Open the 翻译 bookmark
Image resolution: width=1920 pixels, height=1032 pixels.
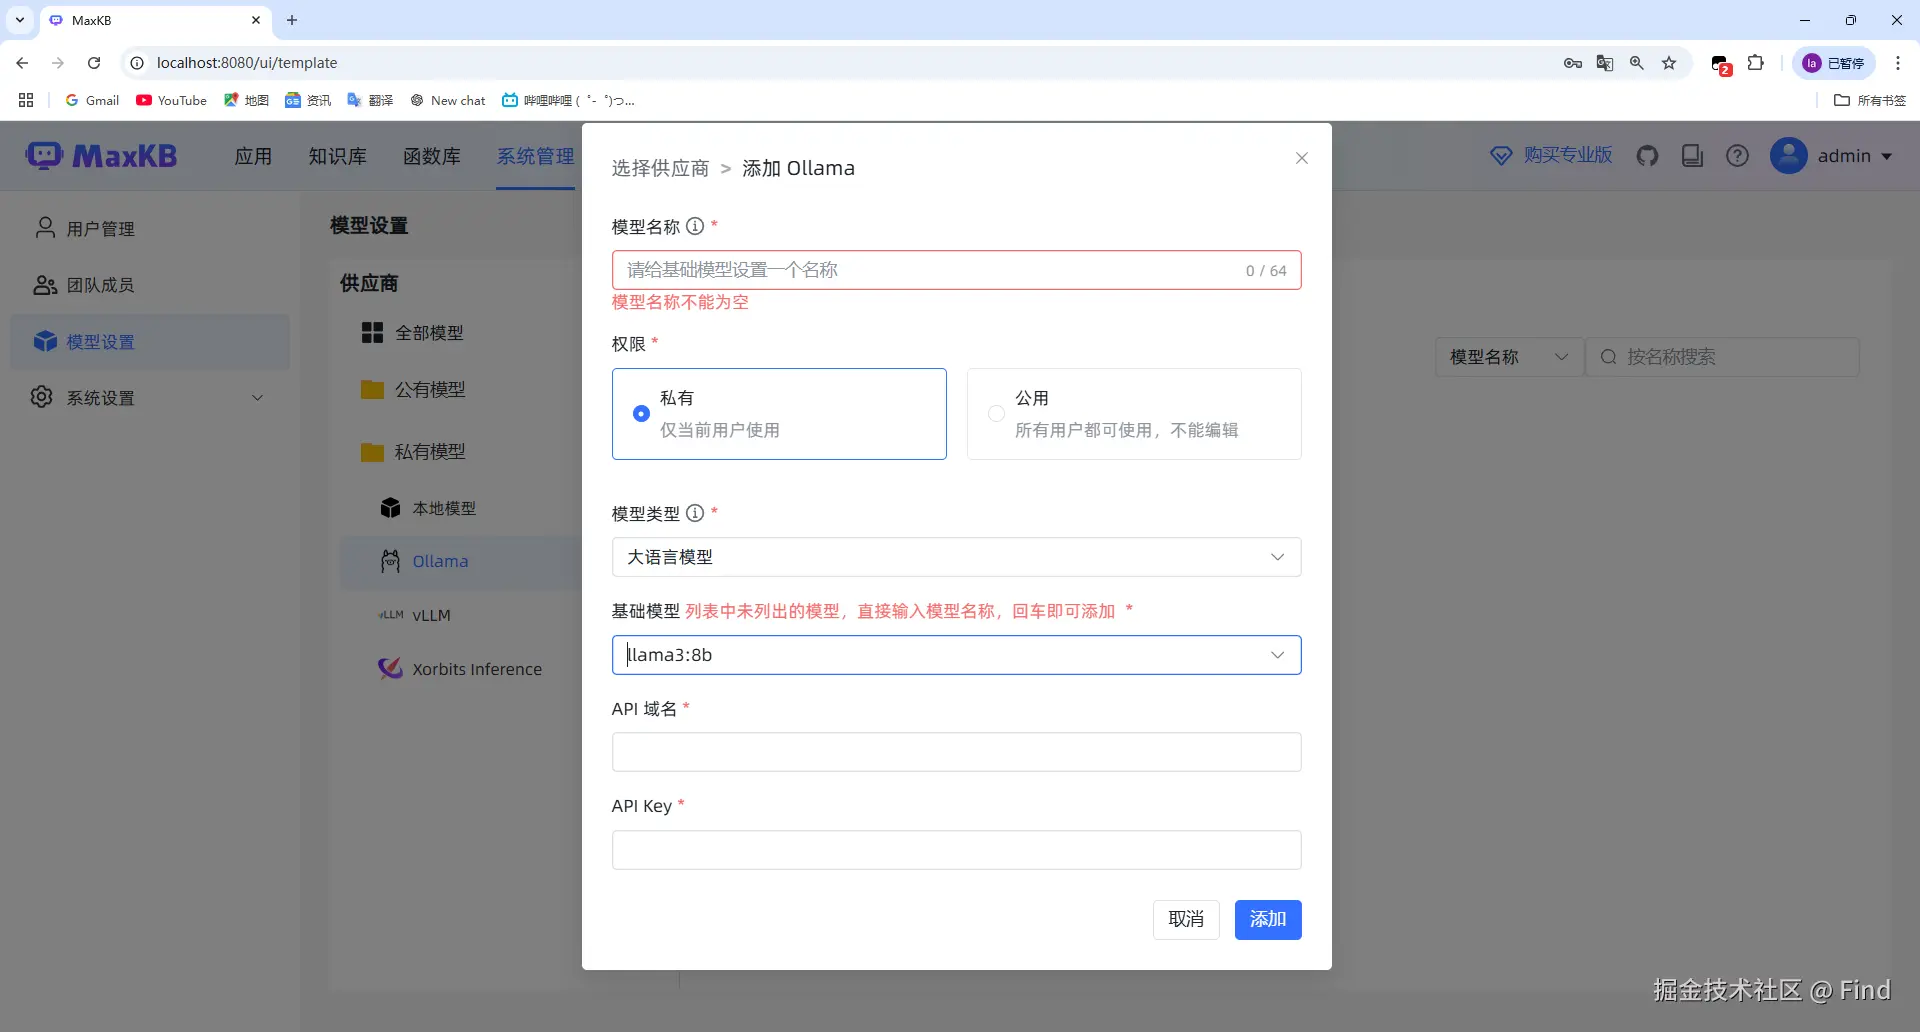point(370,100)
